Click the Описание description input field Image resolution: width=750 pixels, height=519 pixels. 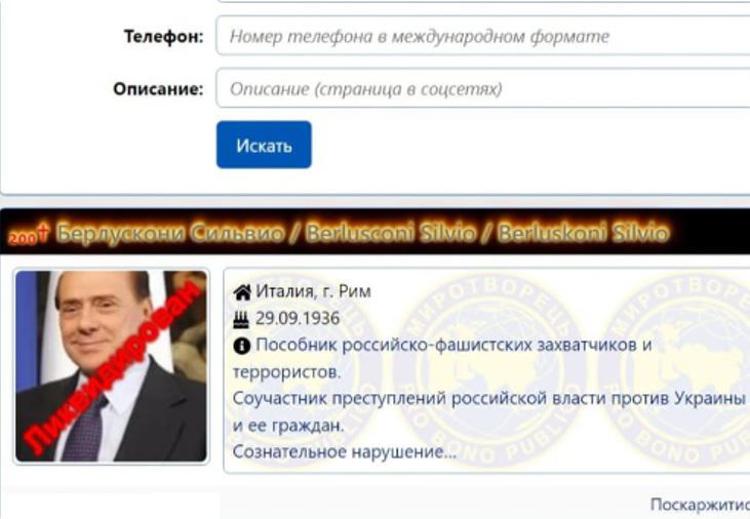tap(483, 88)
